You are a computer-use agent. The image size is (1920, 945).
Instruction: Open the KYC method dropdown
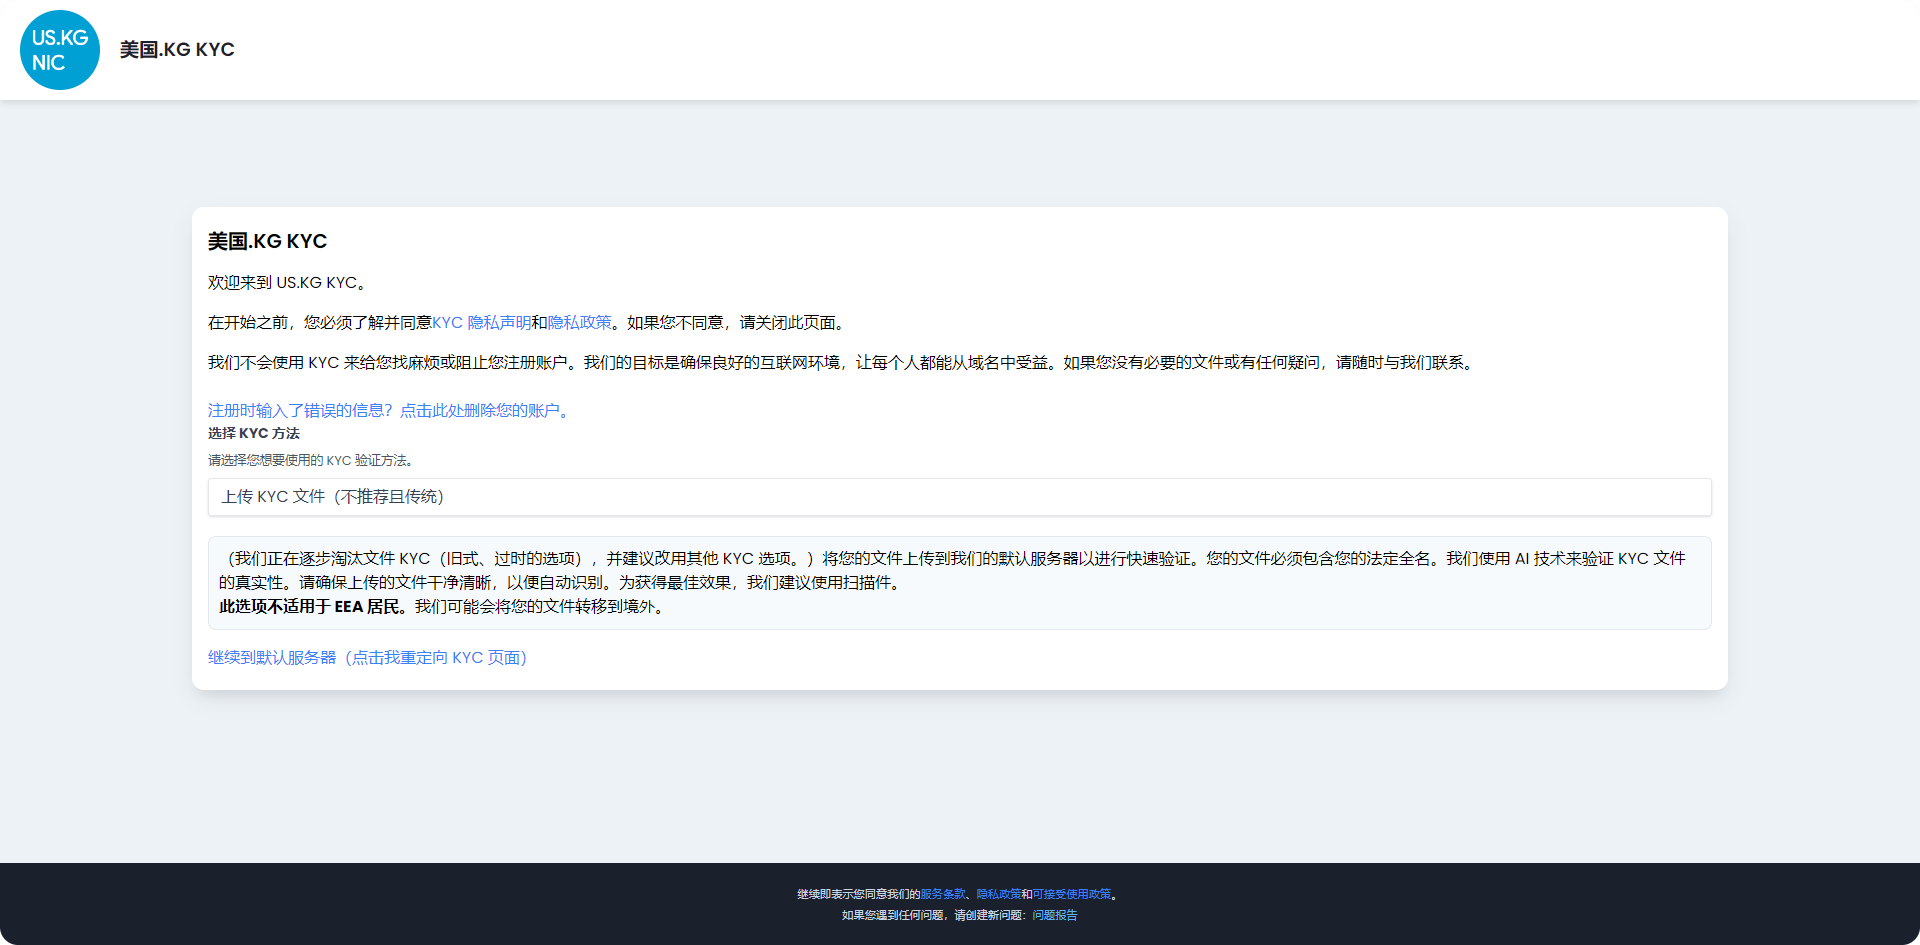[960, 497]
